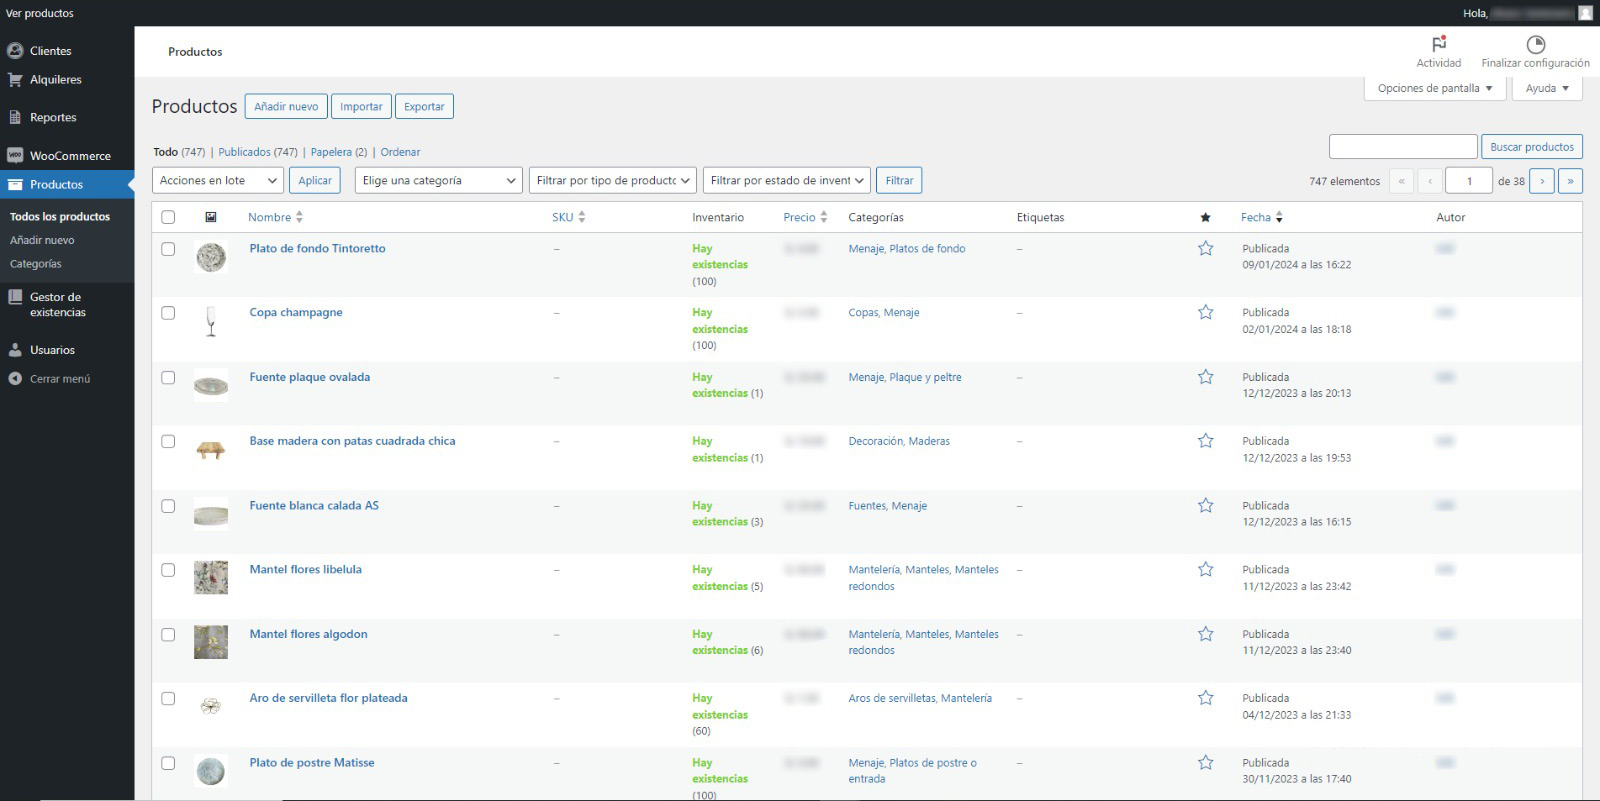Click the product search input field
The width and height of the screenshot is (1600, 801).
point(1402,147)
